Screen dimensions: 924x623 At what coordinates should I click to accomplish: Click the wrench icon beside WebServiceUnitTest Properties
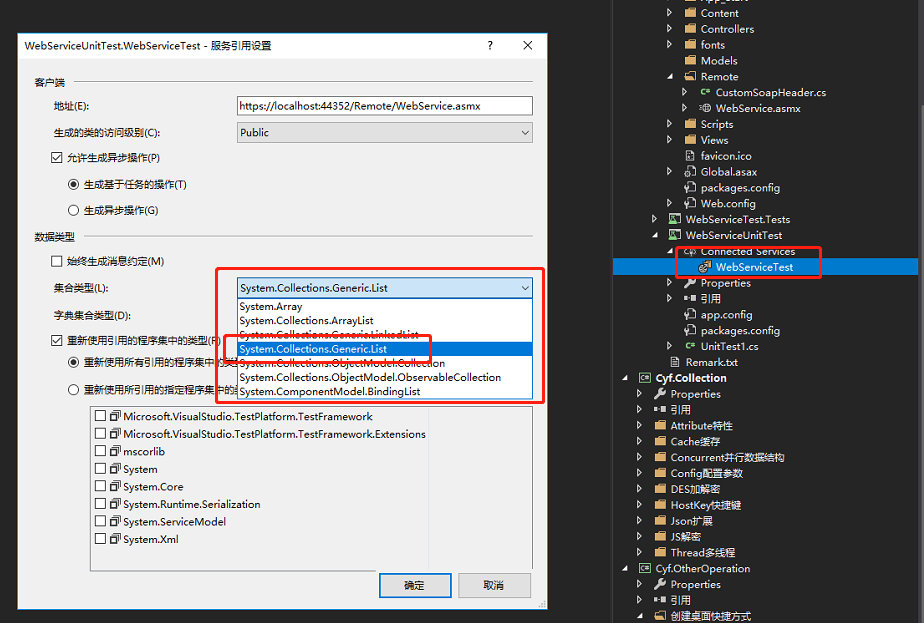pyautogui.click(x=690, y=283)
